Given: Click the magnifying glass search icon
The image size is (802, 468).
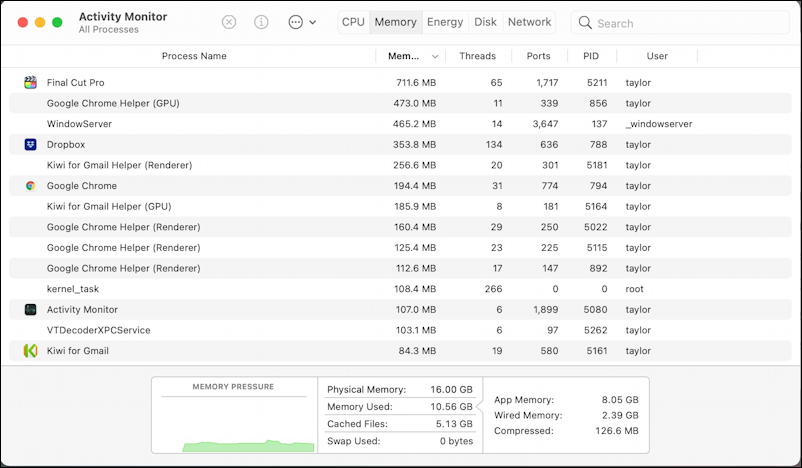Looking at the screenshot, I should click(x=585, y=23).
